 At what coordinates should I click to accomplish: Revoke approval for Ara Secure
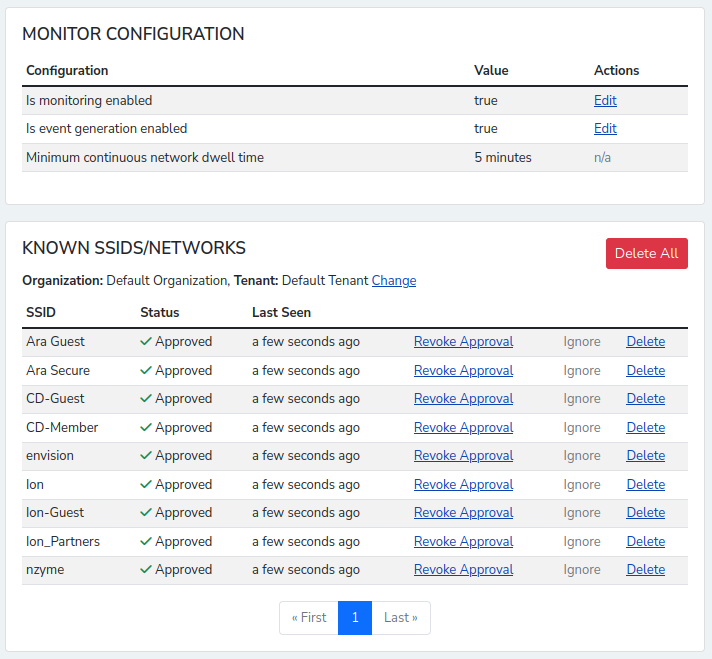(x=464, y=371)
